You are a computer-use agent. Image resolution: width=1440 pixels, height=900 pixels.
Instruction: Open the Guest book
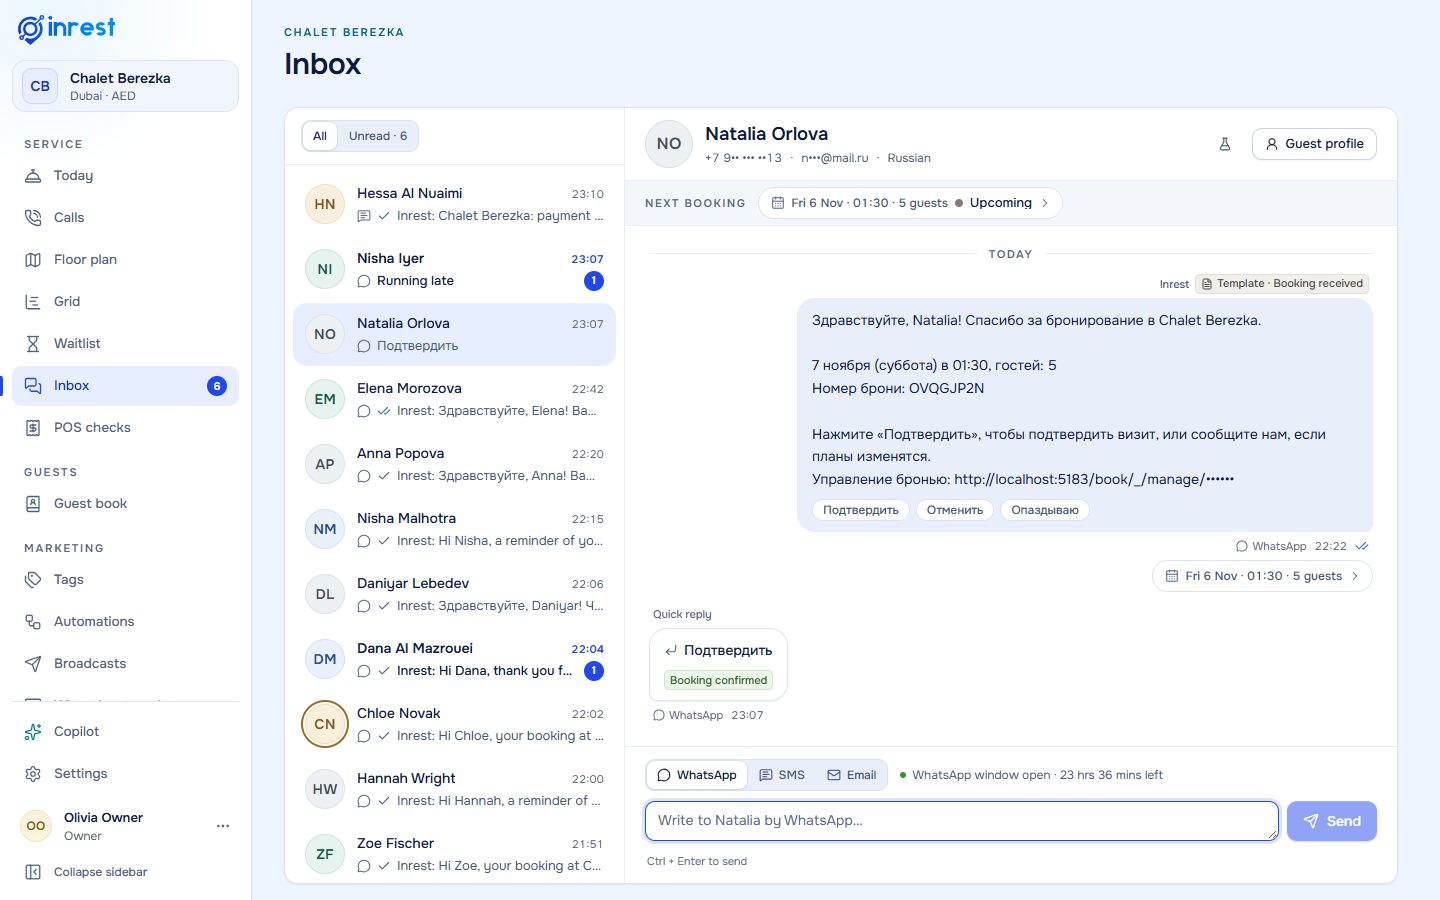click(x=125, y=504)
